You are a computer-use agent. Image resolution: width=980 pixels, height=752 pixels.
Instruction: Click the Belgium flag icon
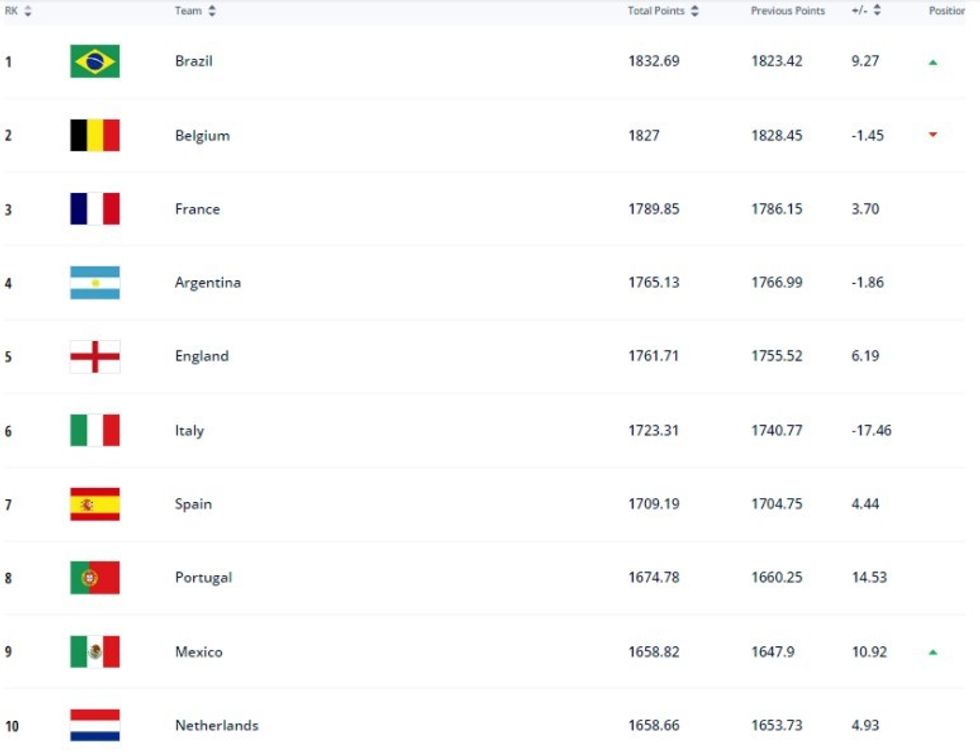95,135
